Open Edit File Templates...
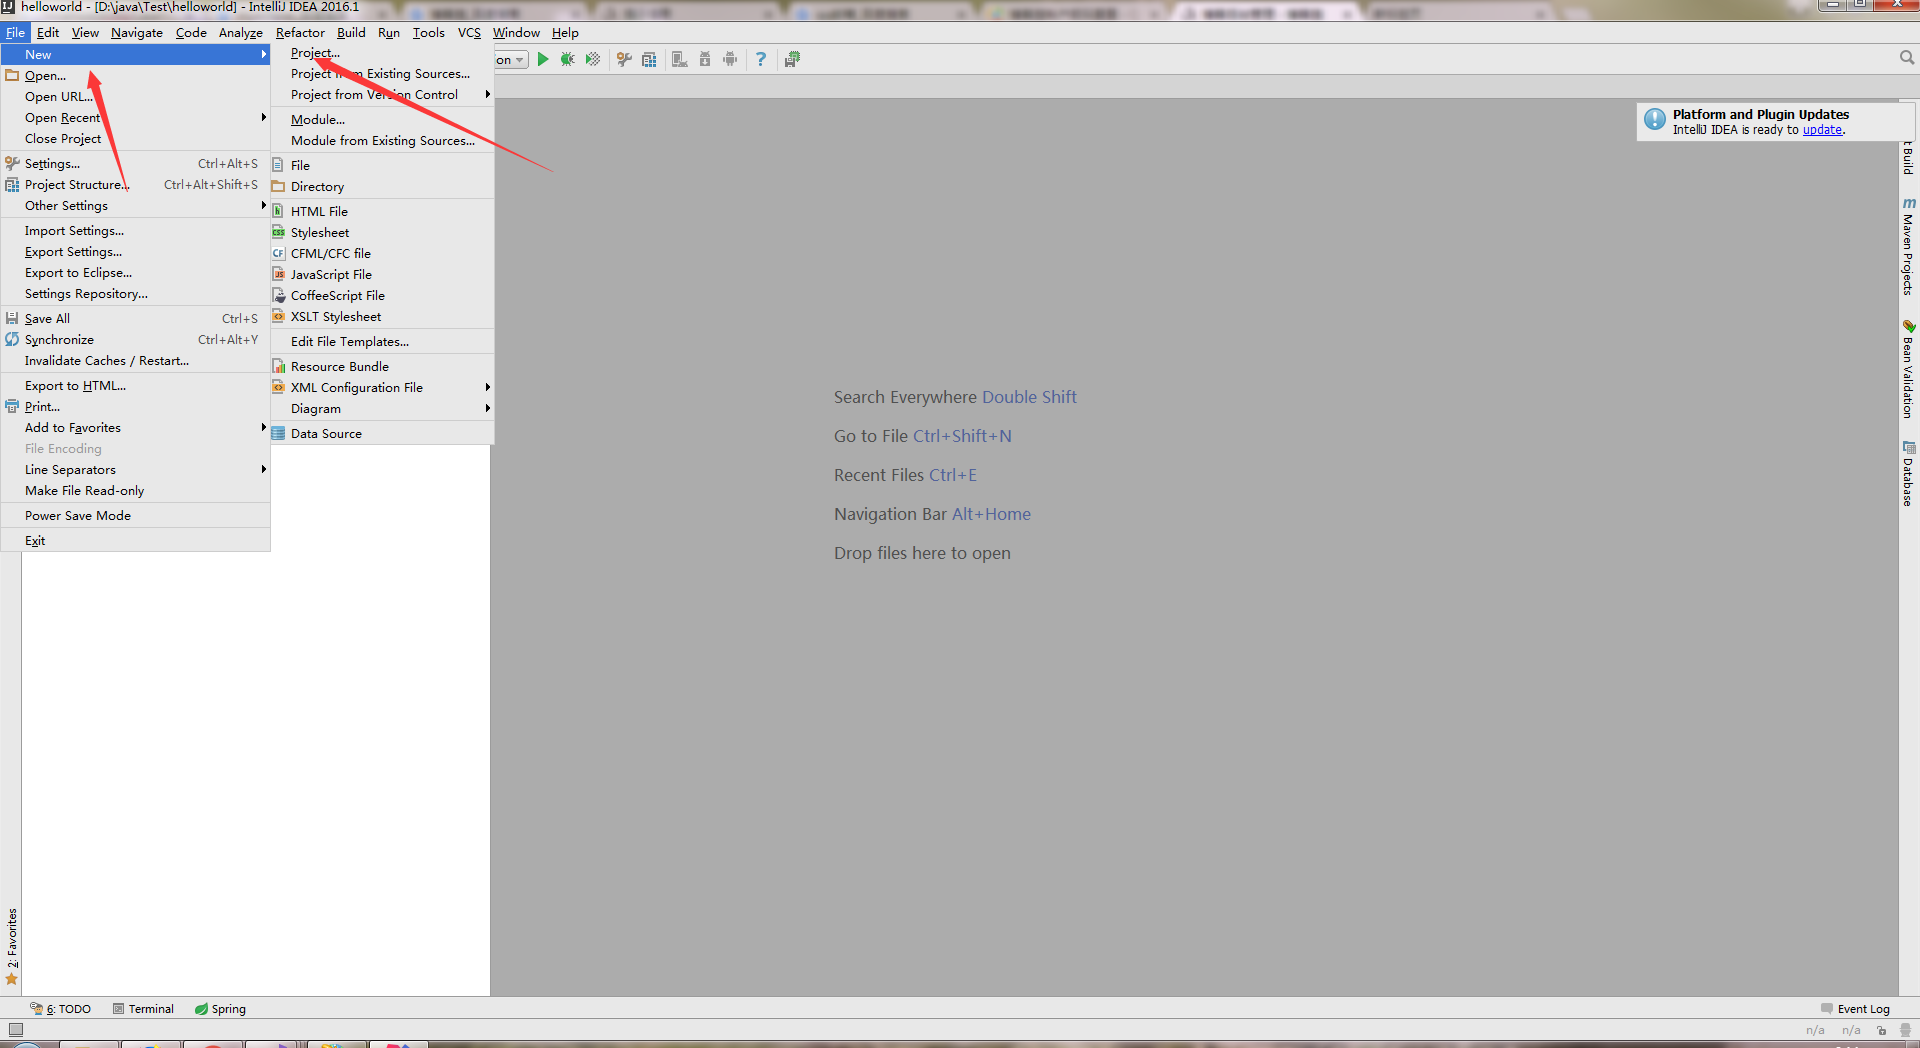This screenshot has height=1048, width=1920. pyautogui.click(x=383, y=342)
